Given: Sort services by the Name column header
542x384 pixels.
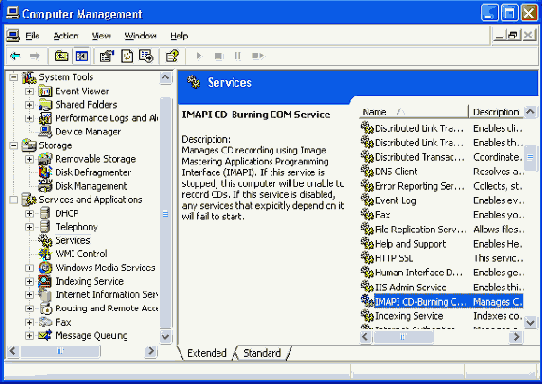Looking at the screenshot, I should [x=414, y=112].
